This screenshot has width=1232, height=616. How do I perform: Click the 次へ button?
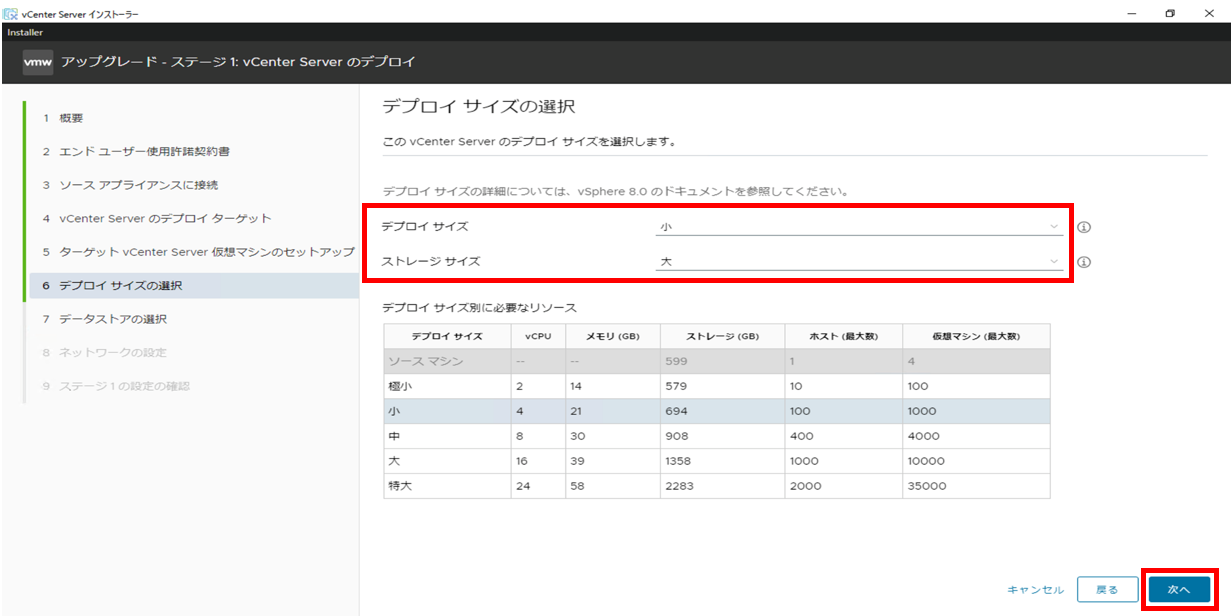pos(1179,590)
